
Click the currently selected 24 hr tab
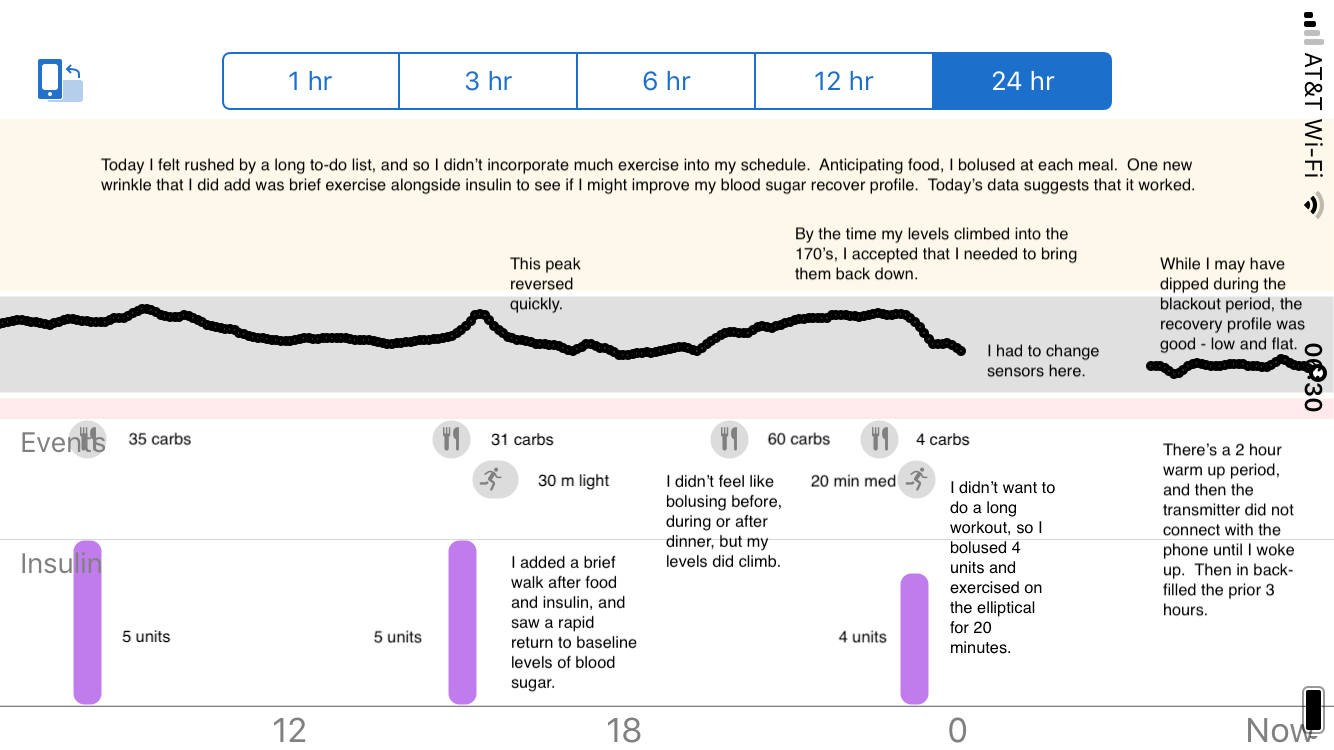pos(1022,81)
